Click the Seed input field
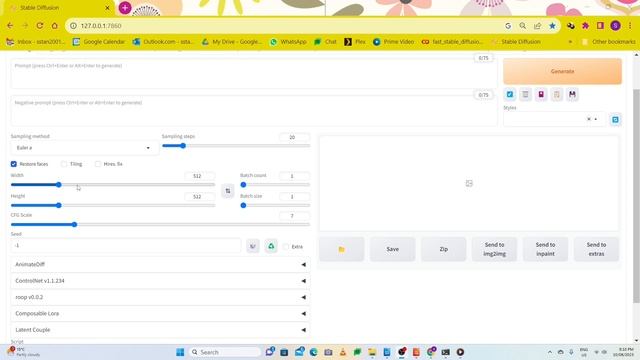The width and height of the screenshot is (640, 360). 126,246
